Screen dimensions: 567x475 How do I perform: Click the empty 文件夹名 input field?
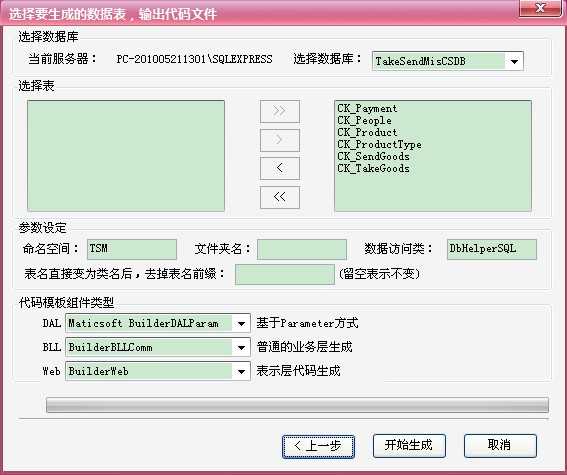pos(302,249)
